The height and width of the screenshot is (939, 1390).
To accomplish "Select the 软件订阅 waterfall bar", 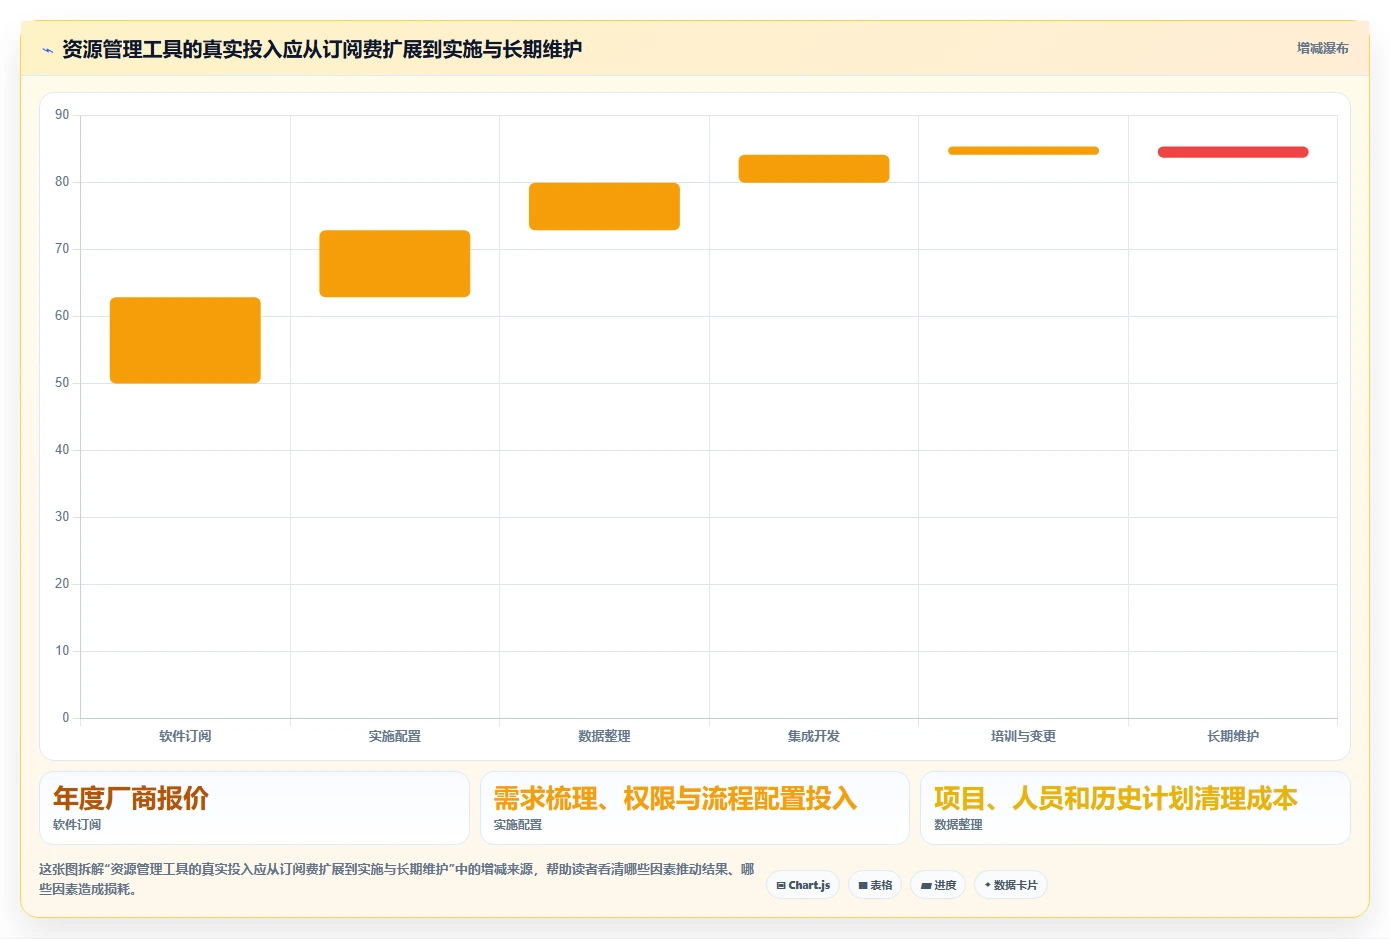I will pos(185,340).
